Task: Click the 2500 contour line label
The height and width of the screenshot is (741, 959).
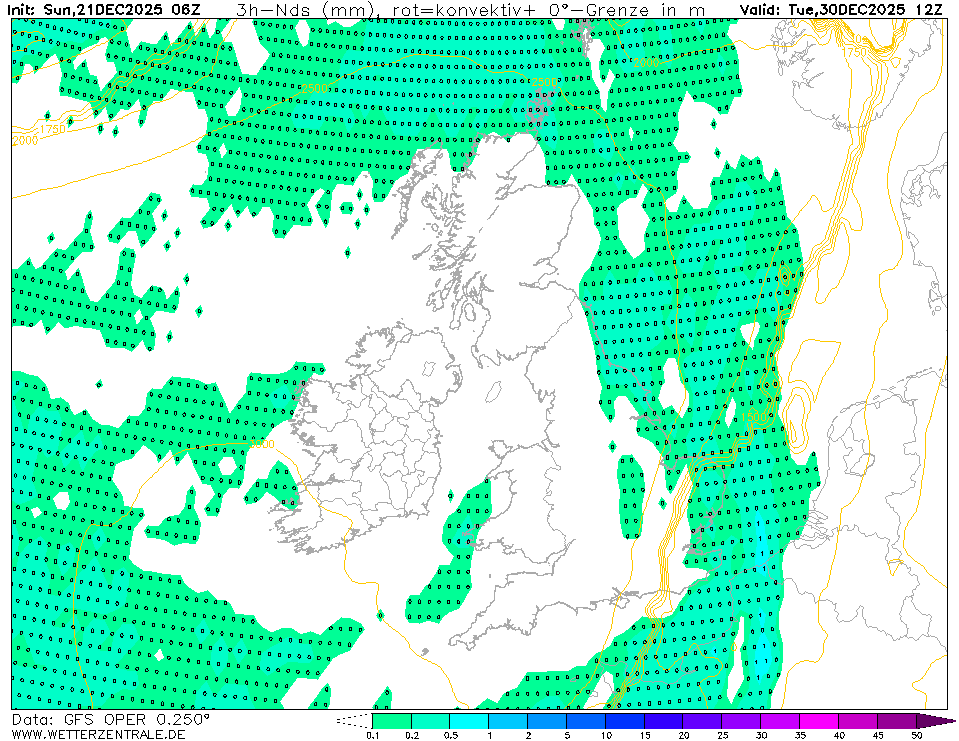Action: click(314, 90)
